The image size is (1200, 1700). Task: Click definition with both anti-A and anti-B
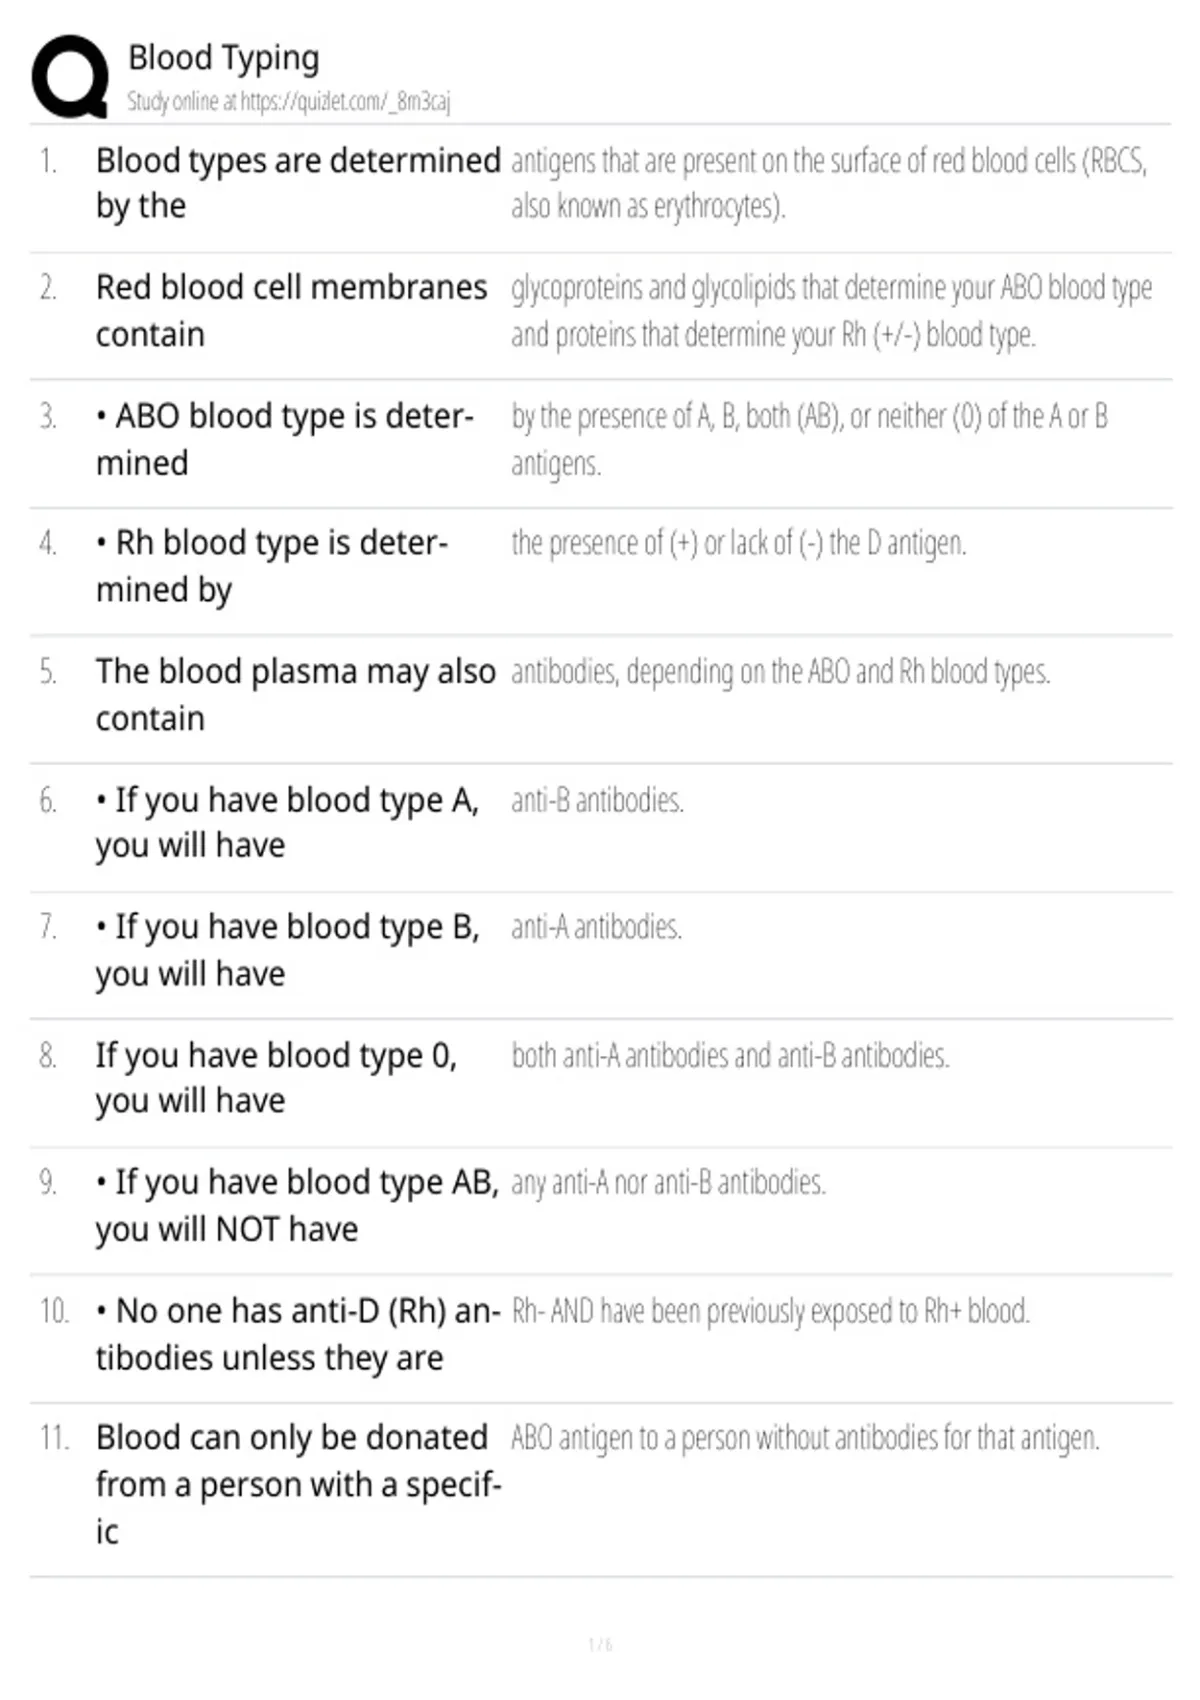pos(730,1055)
